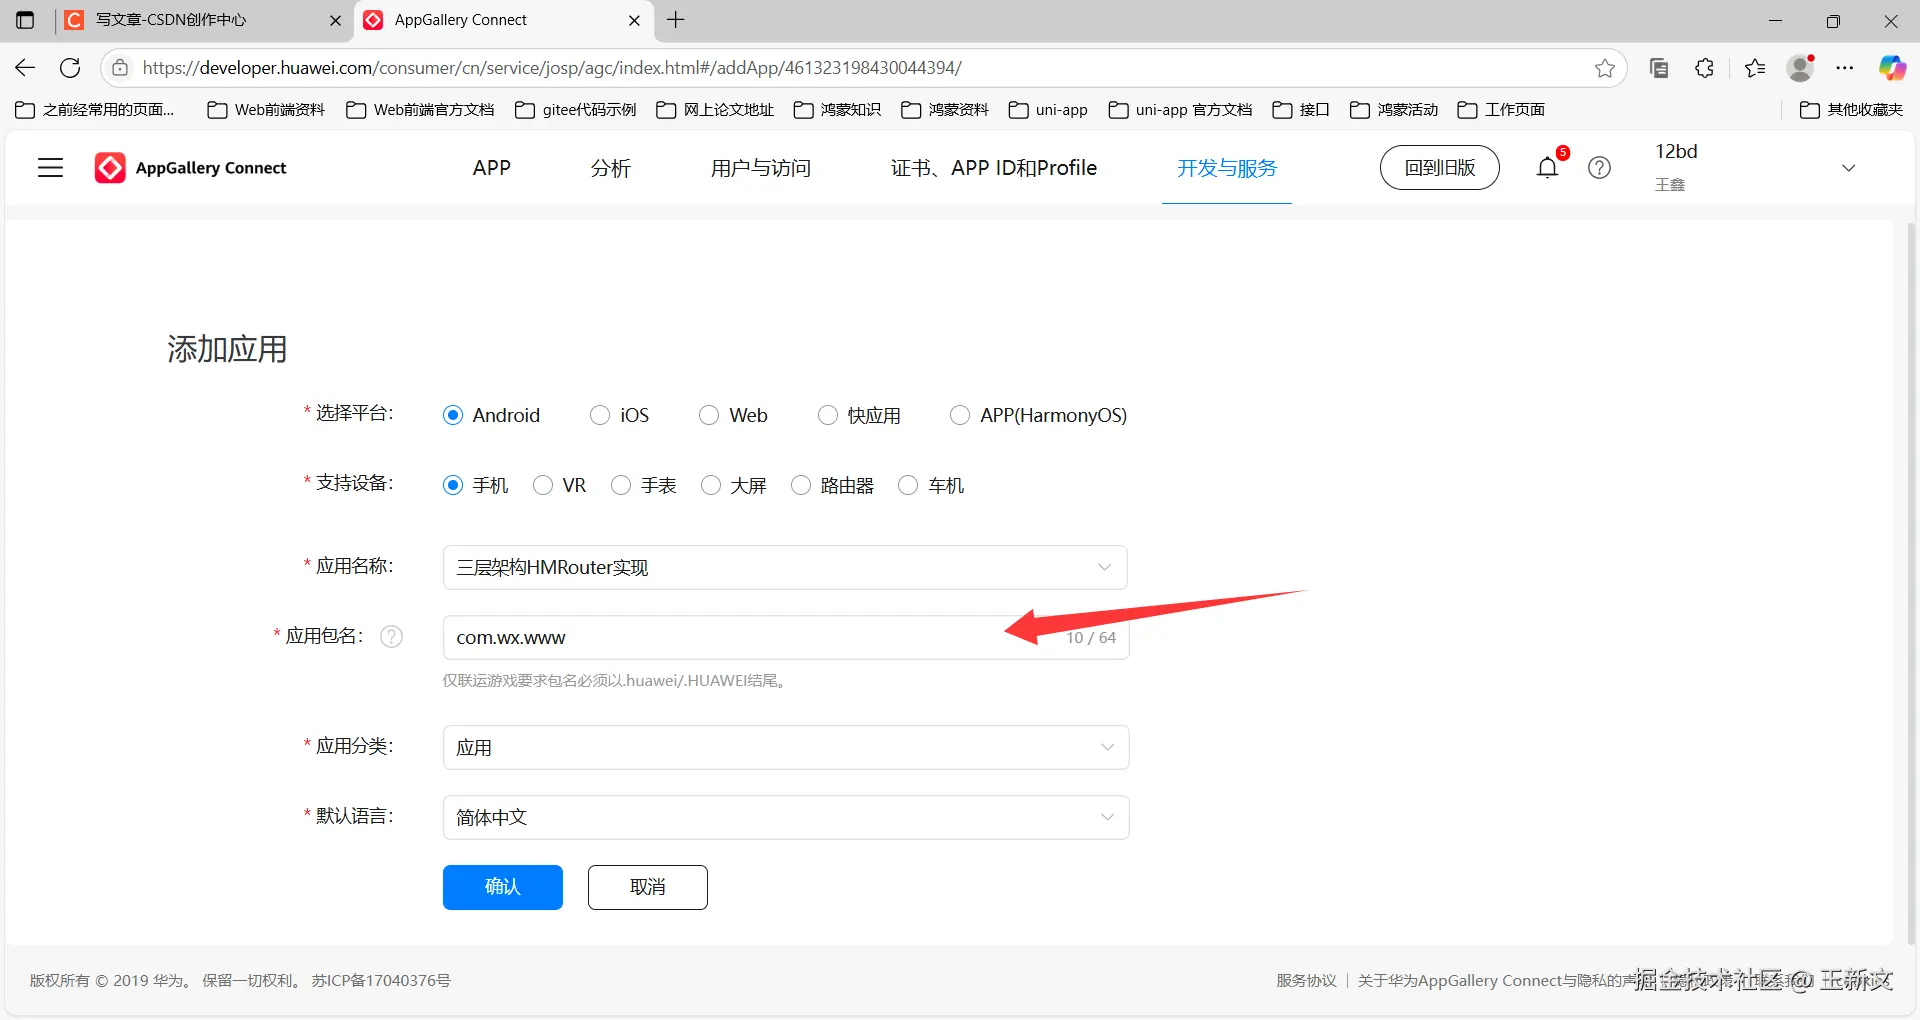Click the AppGallery Connect logo
This screenshot has height=1020, width=1920.
[x=191, y=168]
